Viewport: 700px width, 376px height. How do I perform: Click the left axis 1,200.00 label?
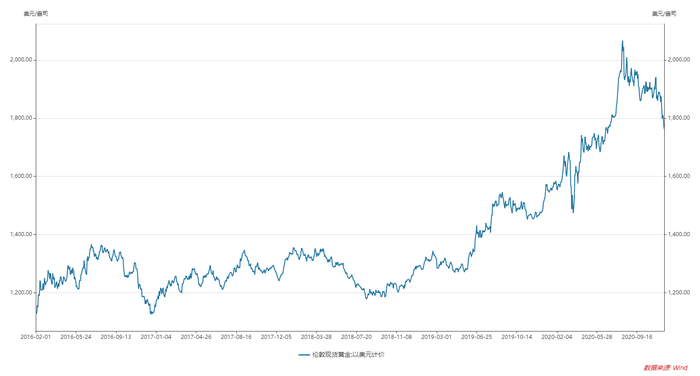point(21,292)
